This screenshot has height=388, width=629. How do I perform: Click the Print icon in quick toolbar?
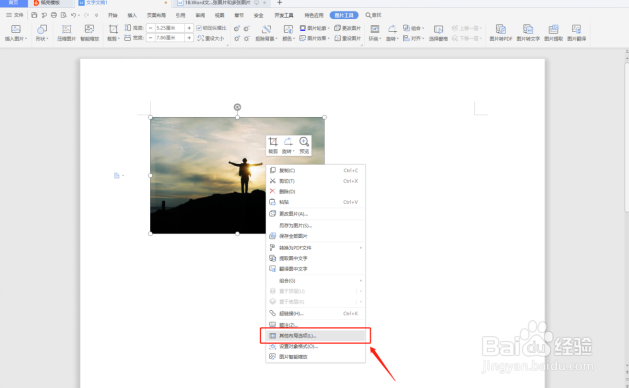[54, 15]
